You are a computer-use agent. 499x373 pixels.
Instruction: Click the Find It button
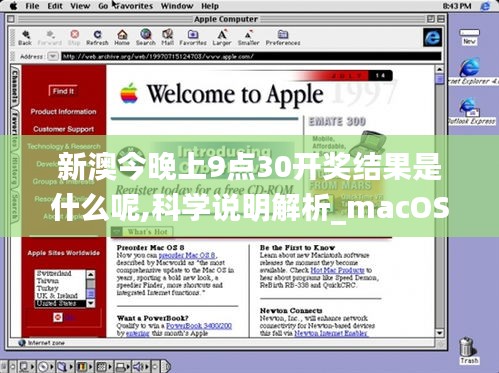[63, 91]
